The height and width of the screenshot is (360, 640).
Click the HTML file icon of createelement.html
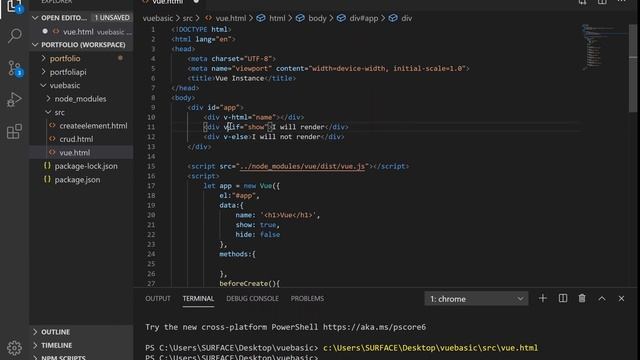[x=52, y=125]
